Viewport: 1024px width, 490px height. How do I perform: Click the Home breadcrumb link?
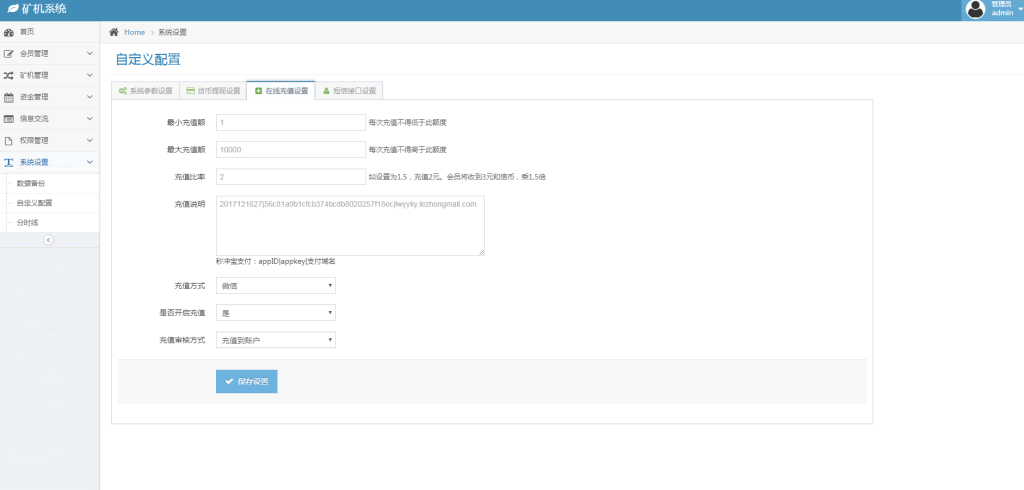pyautogui.click(x=134, y=32)
